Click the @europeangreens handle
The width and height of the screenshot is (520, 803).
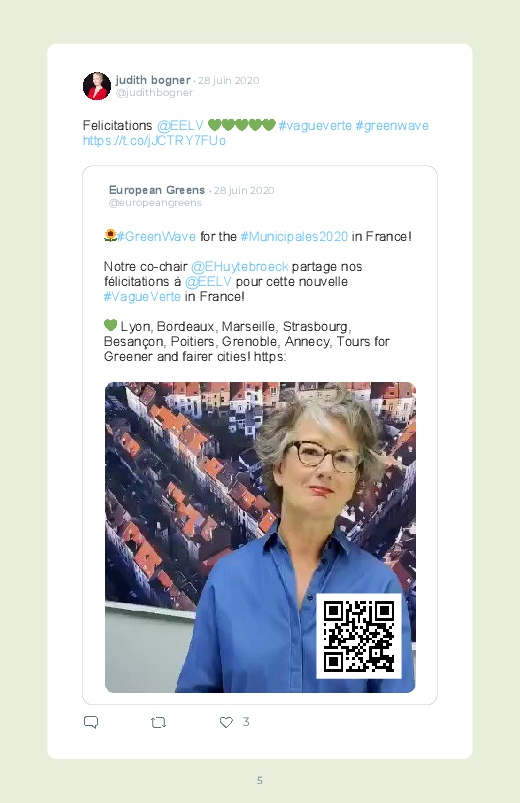coord(155,203)
